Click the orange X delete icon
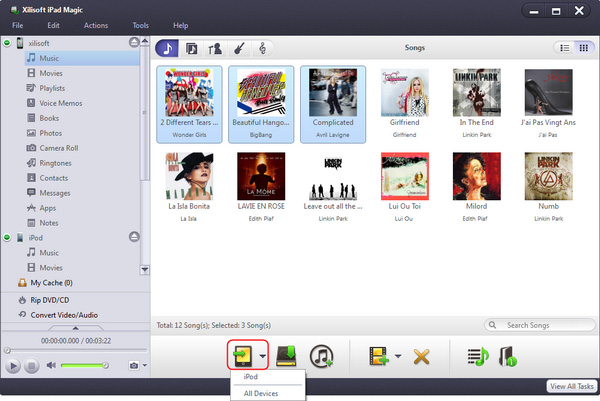 click(x=421, y=354)
